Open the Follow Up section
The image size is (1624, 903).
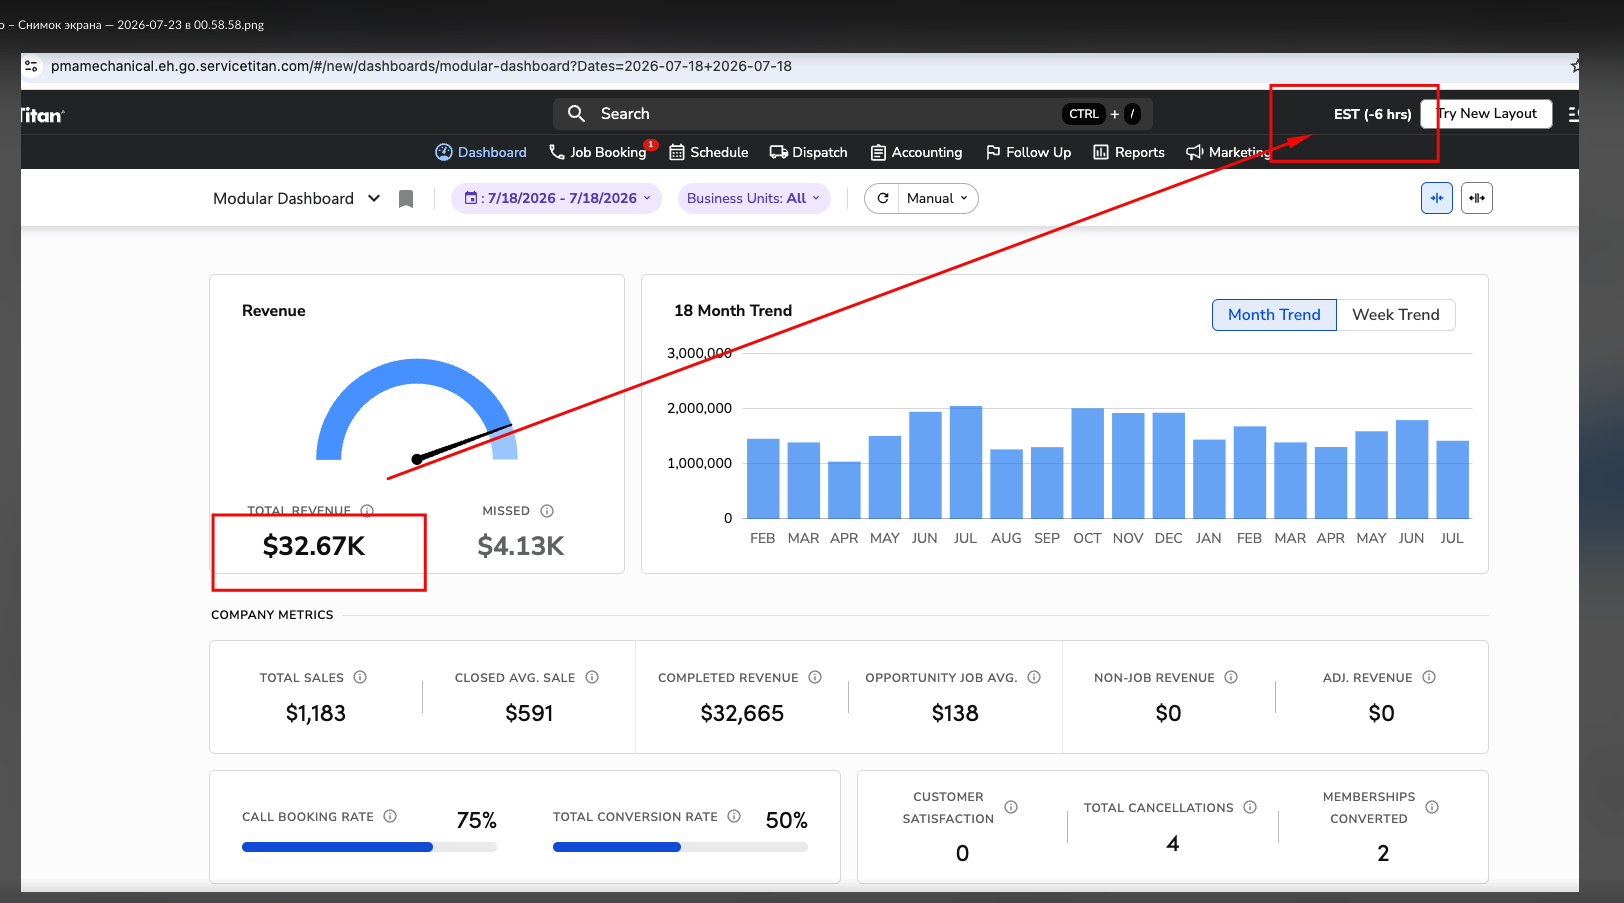1029,152
